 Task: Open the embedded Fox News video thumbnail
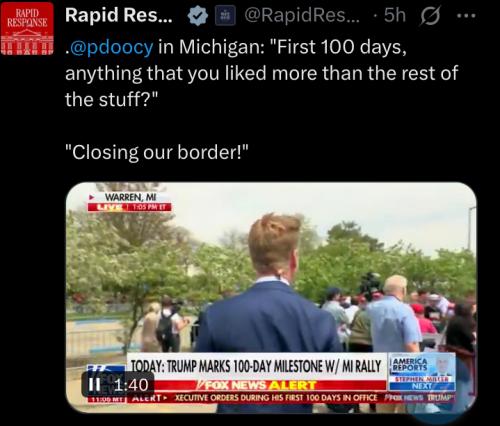tap(271, 297)
